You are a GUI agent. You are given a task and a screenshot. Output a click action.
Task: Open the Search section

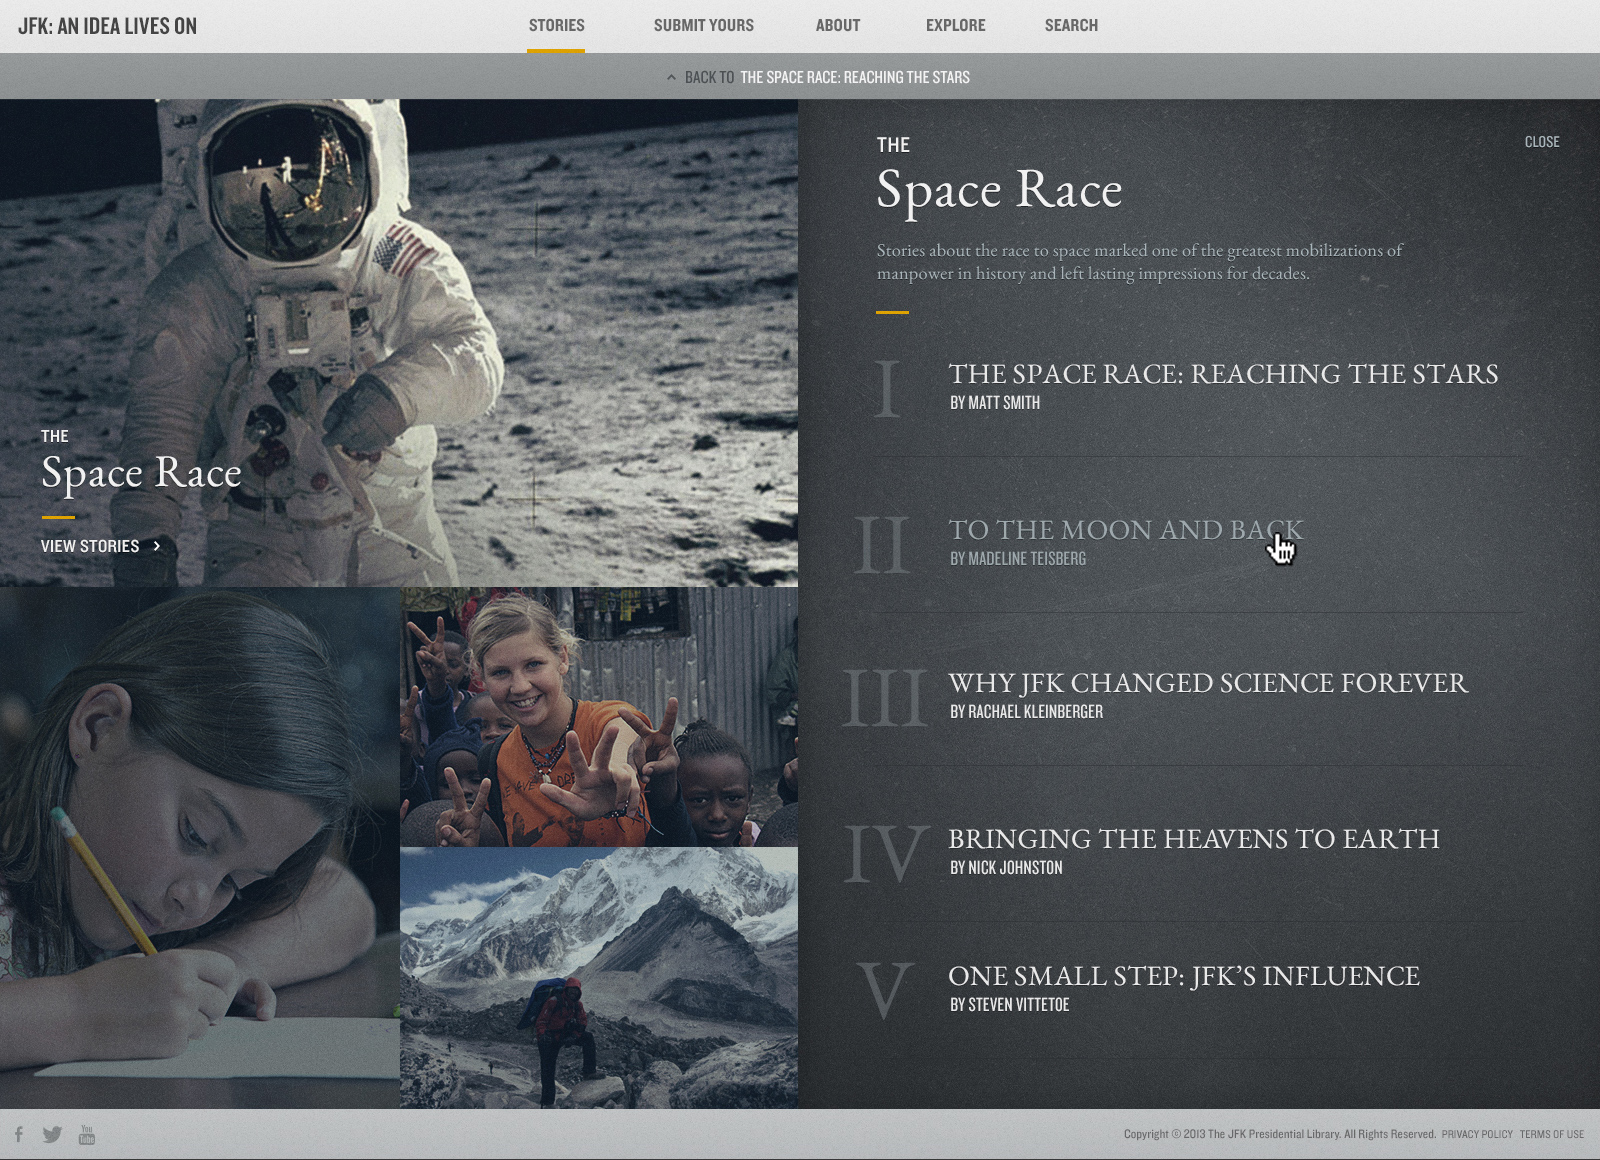[x=1071, y=25]
